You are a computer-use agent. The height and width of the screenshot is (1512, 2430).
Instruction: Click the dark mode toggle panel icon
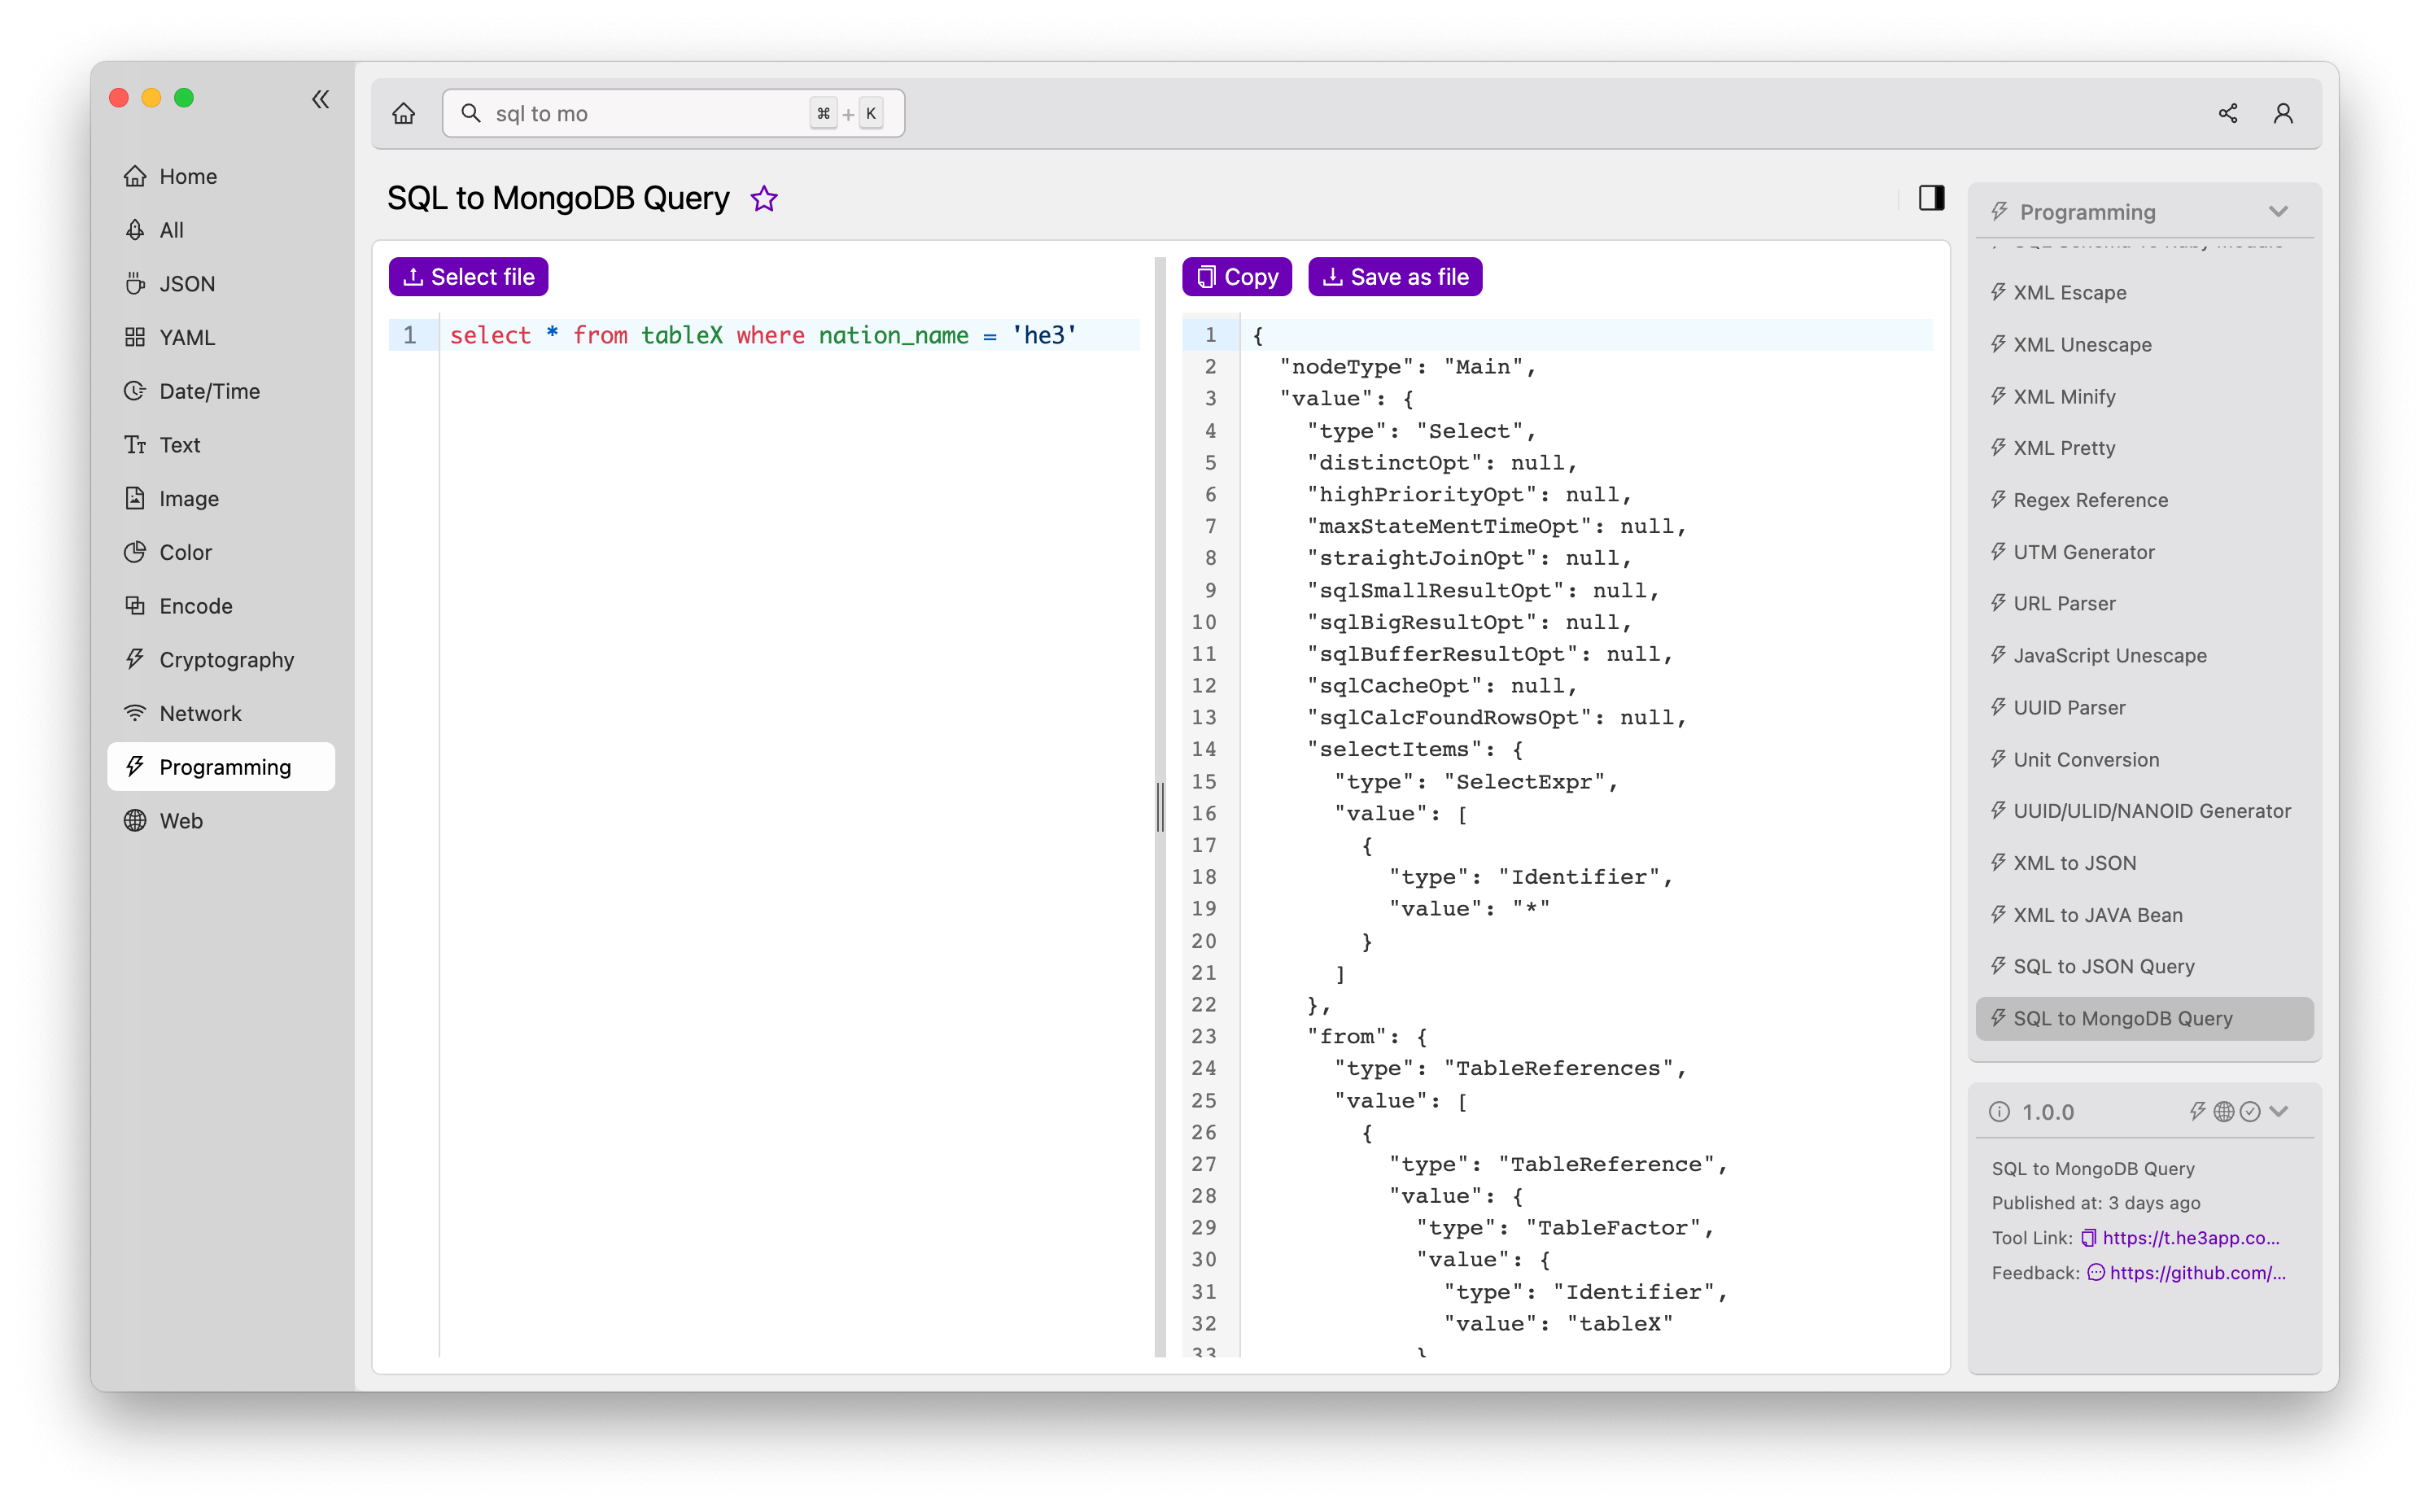[x=1932, y=197]
